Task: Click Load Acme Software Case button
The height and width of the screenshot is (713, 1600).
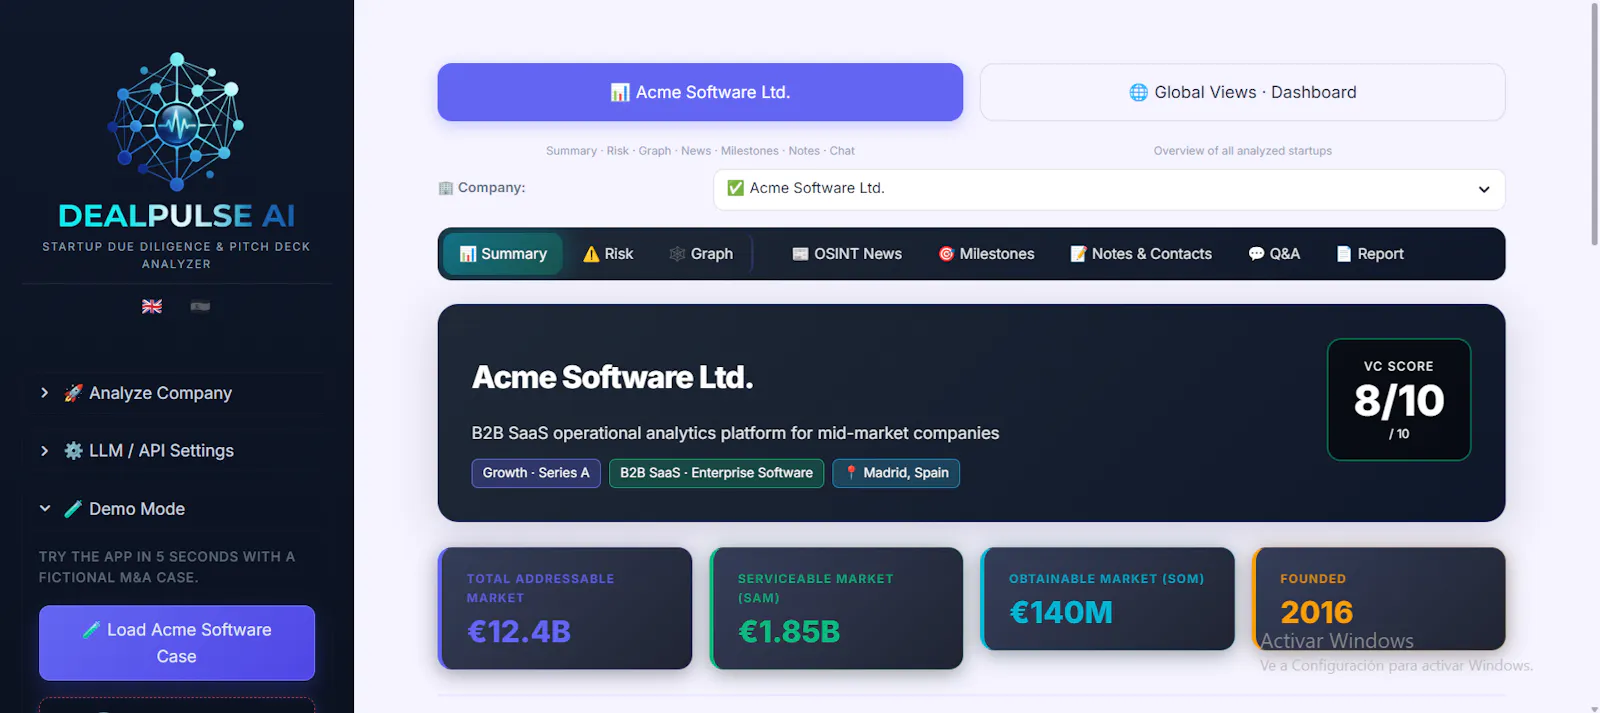Action: (177, 643)
